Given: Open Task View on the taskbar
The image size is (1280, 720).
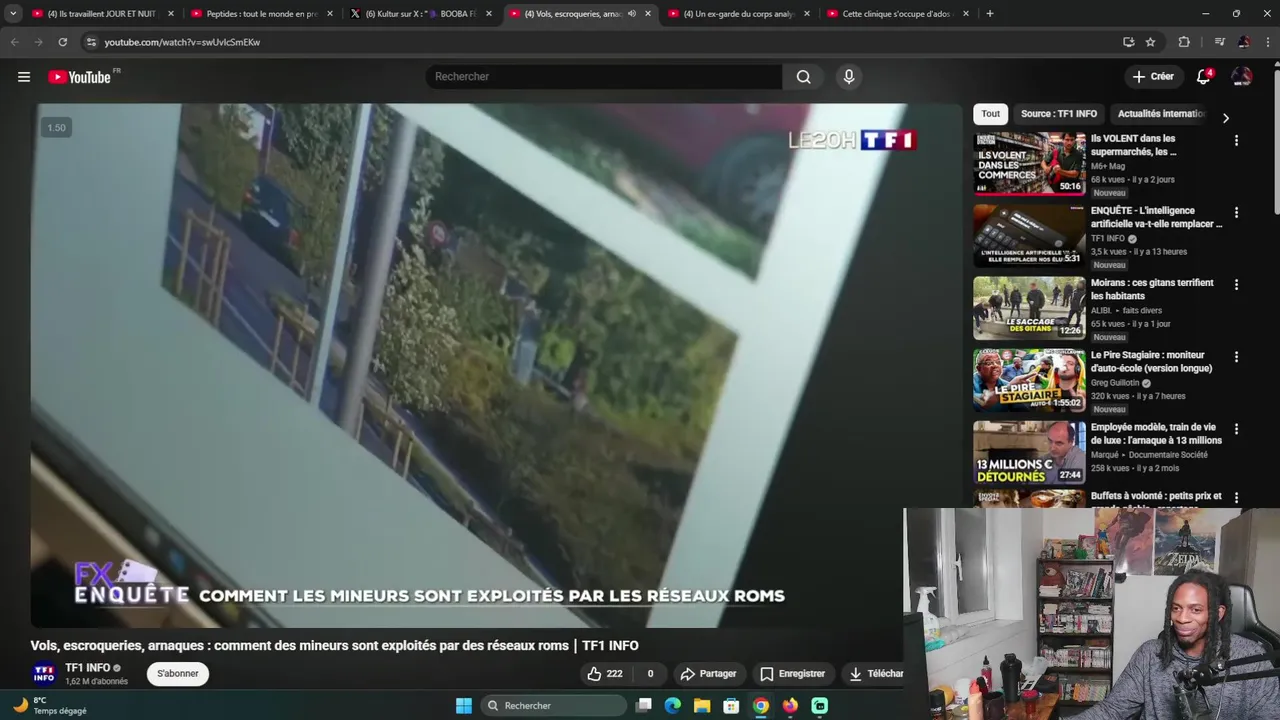Looking at the screenshot, I should (644, 706).
